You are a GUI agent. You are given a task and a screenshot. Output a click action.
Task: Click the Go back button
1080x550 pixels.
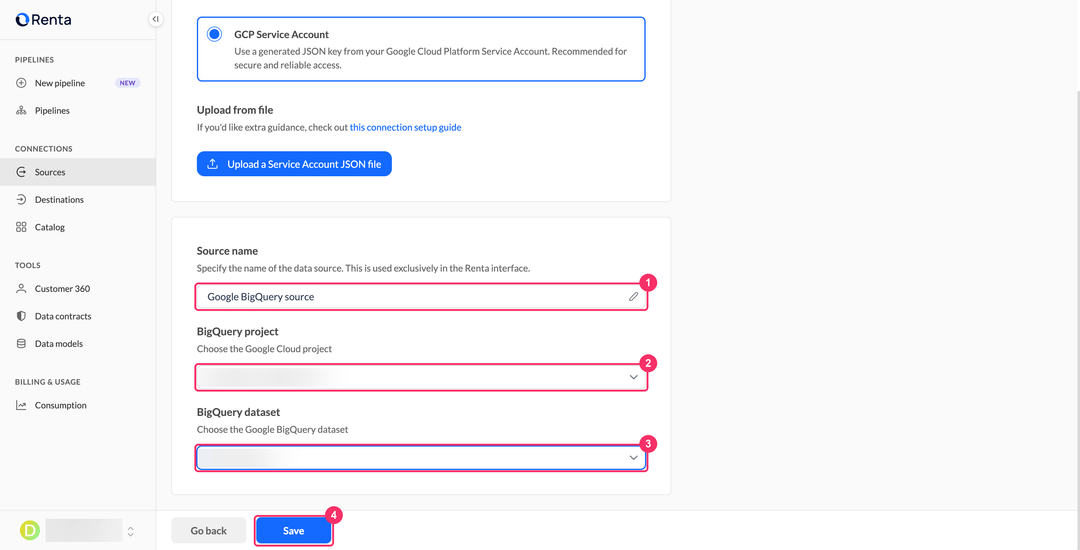pos(209,531)
